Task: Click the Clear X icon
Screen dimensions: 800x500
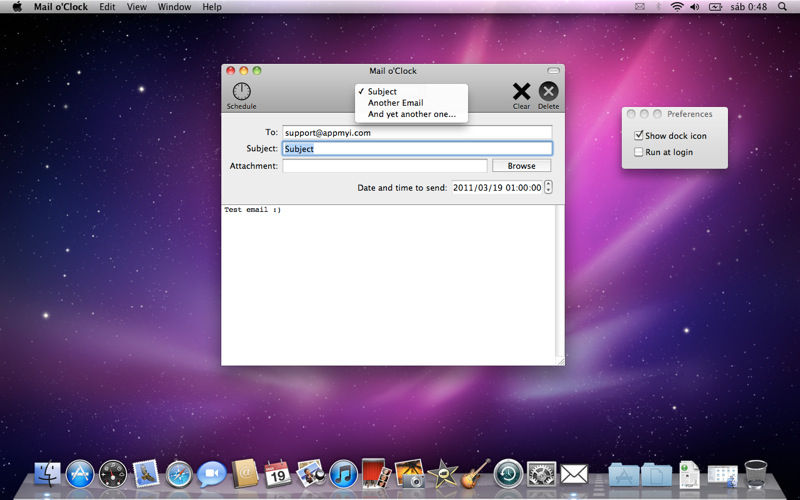Action: pos(521,92)
